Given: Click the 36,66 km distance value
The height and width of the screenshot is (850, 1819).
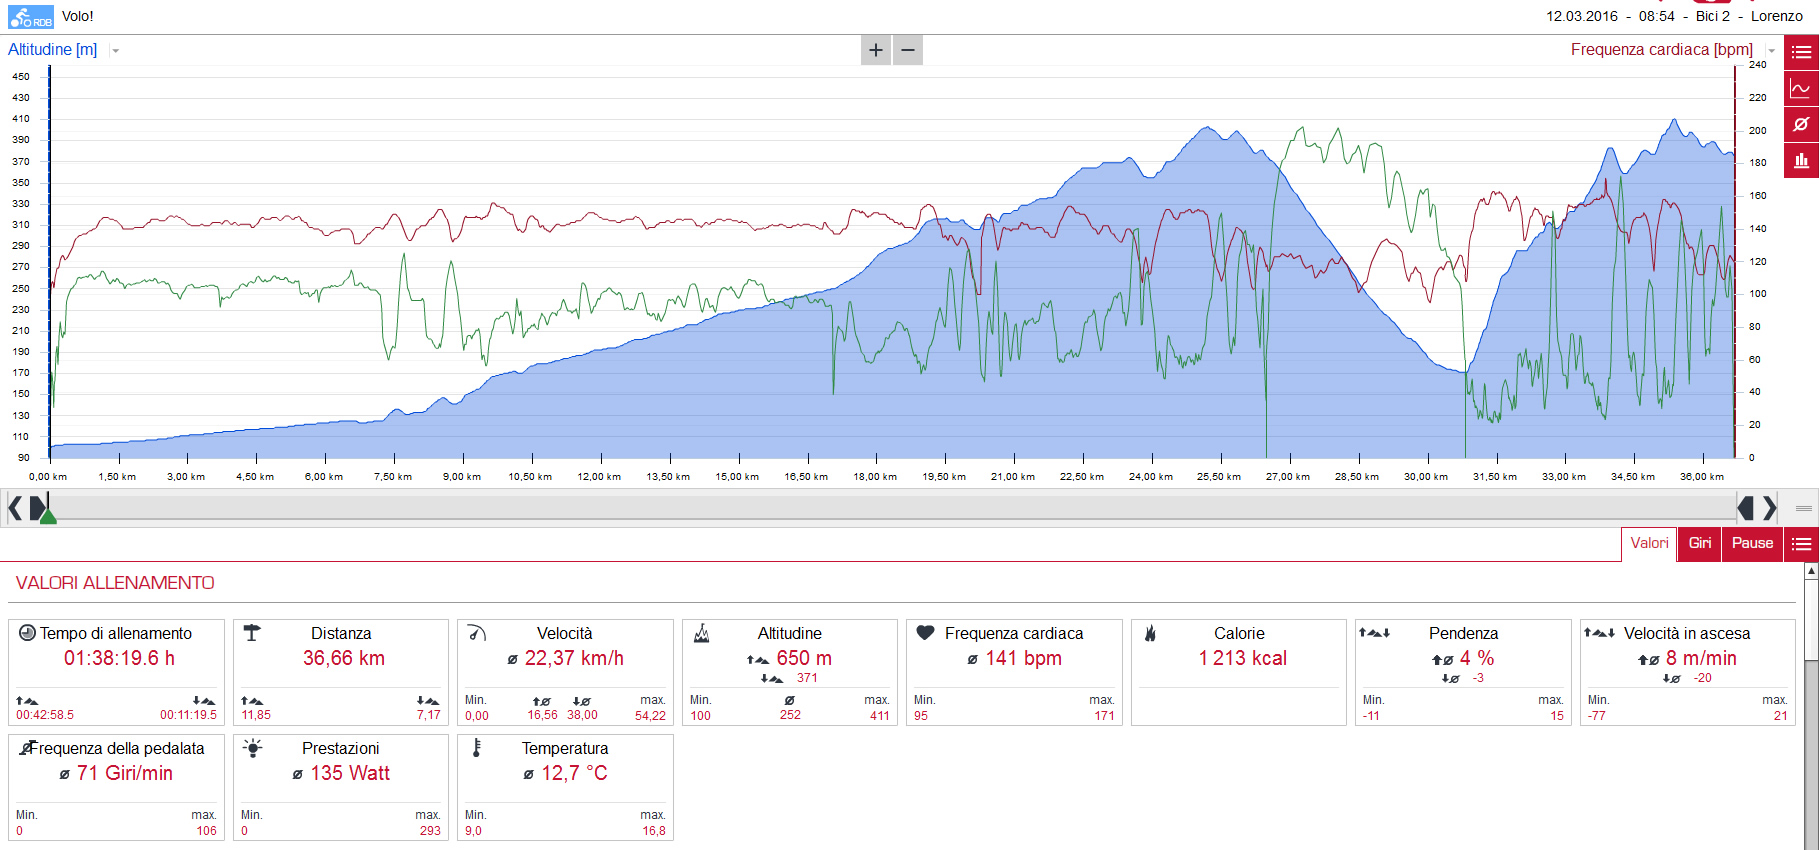Looking at the screenshot, I should tap(344, 658).
